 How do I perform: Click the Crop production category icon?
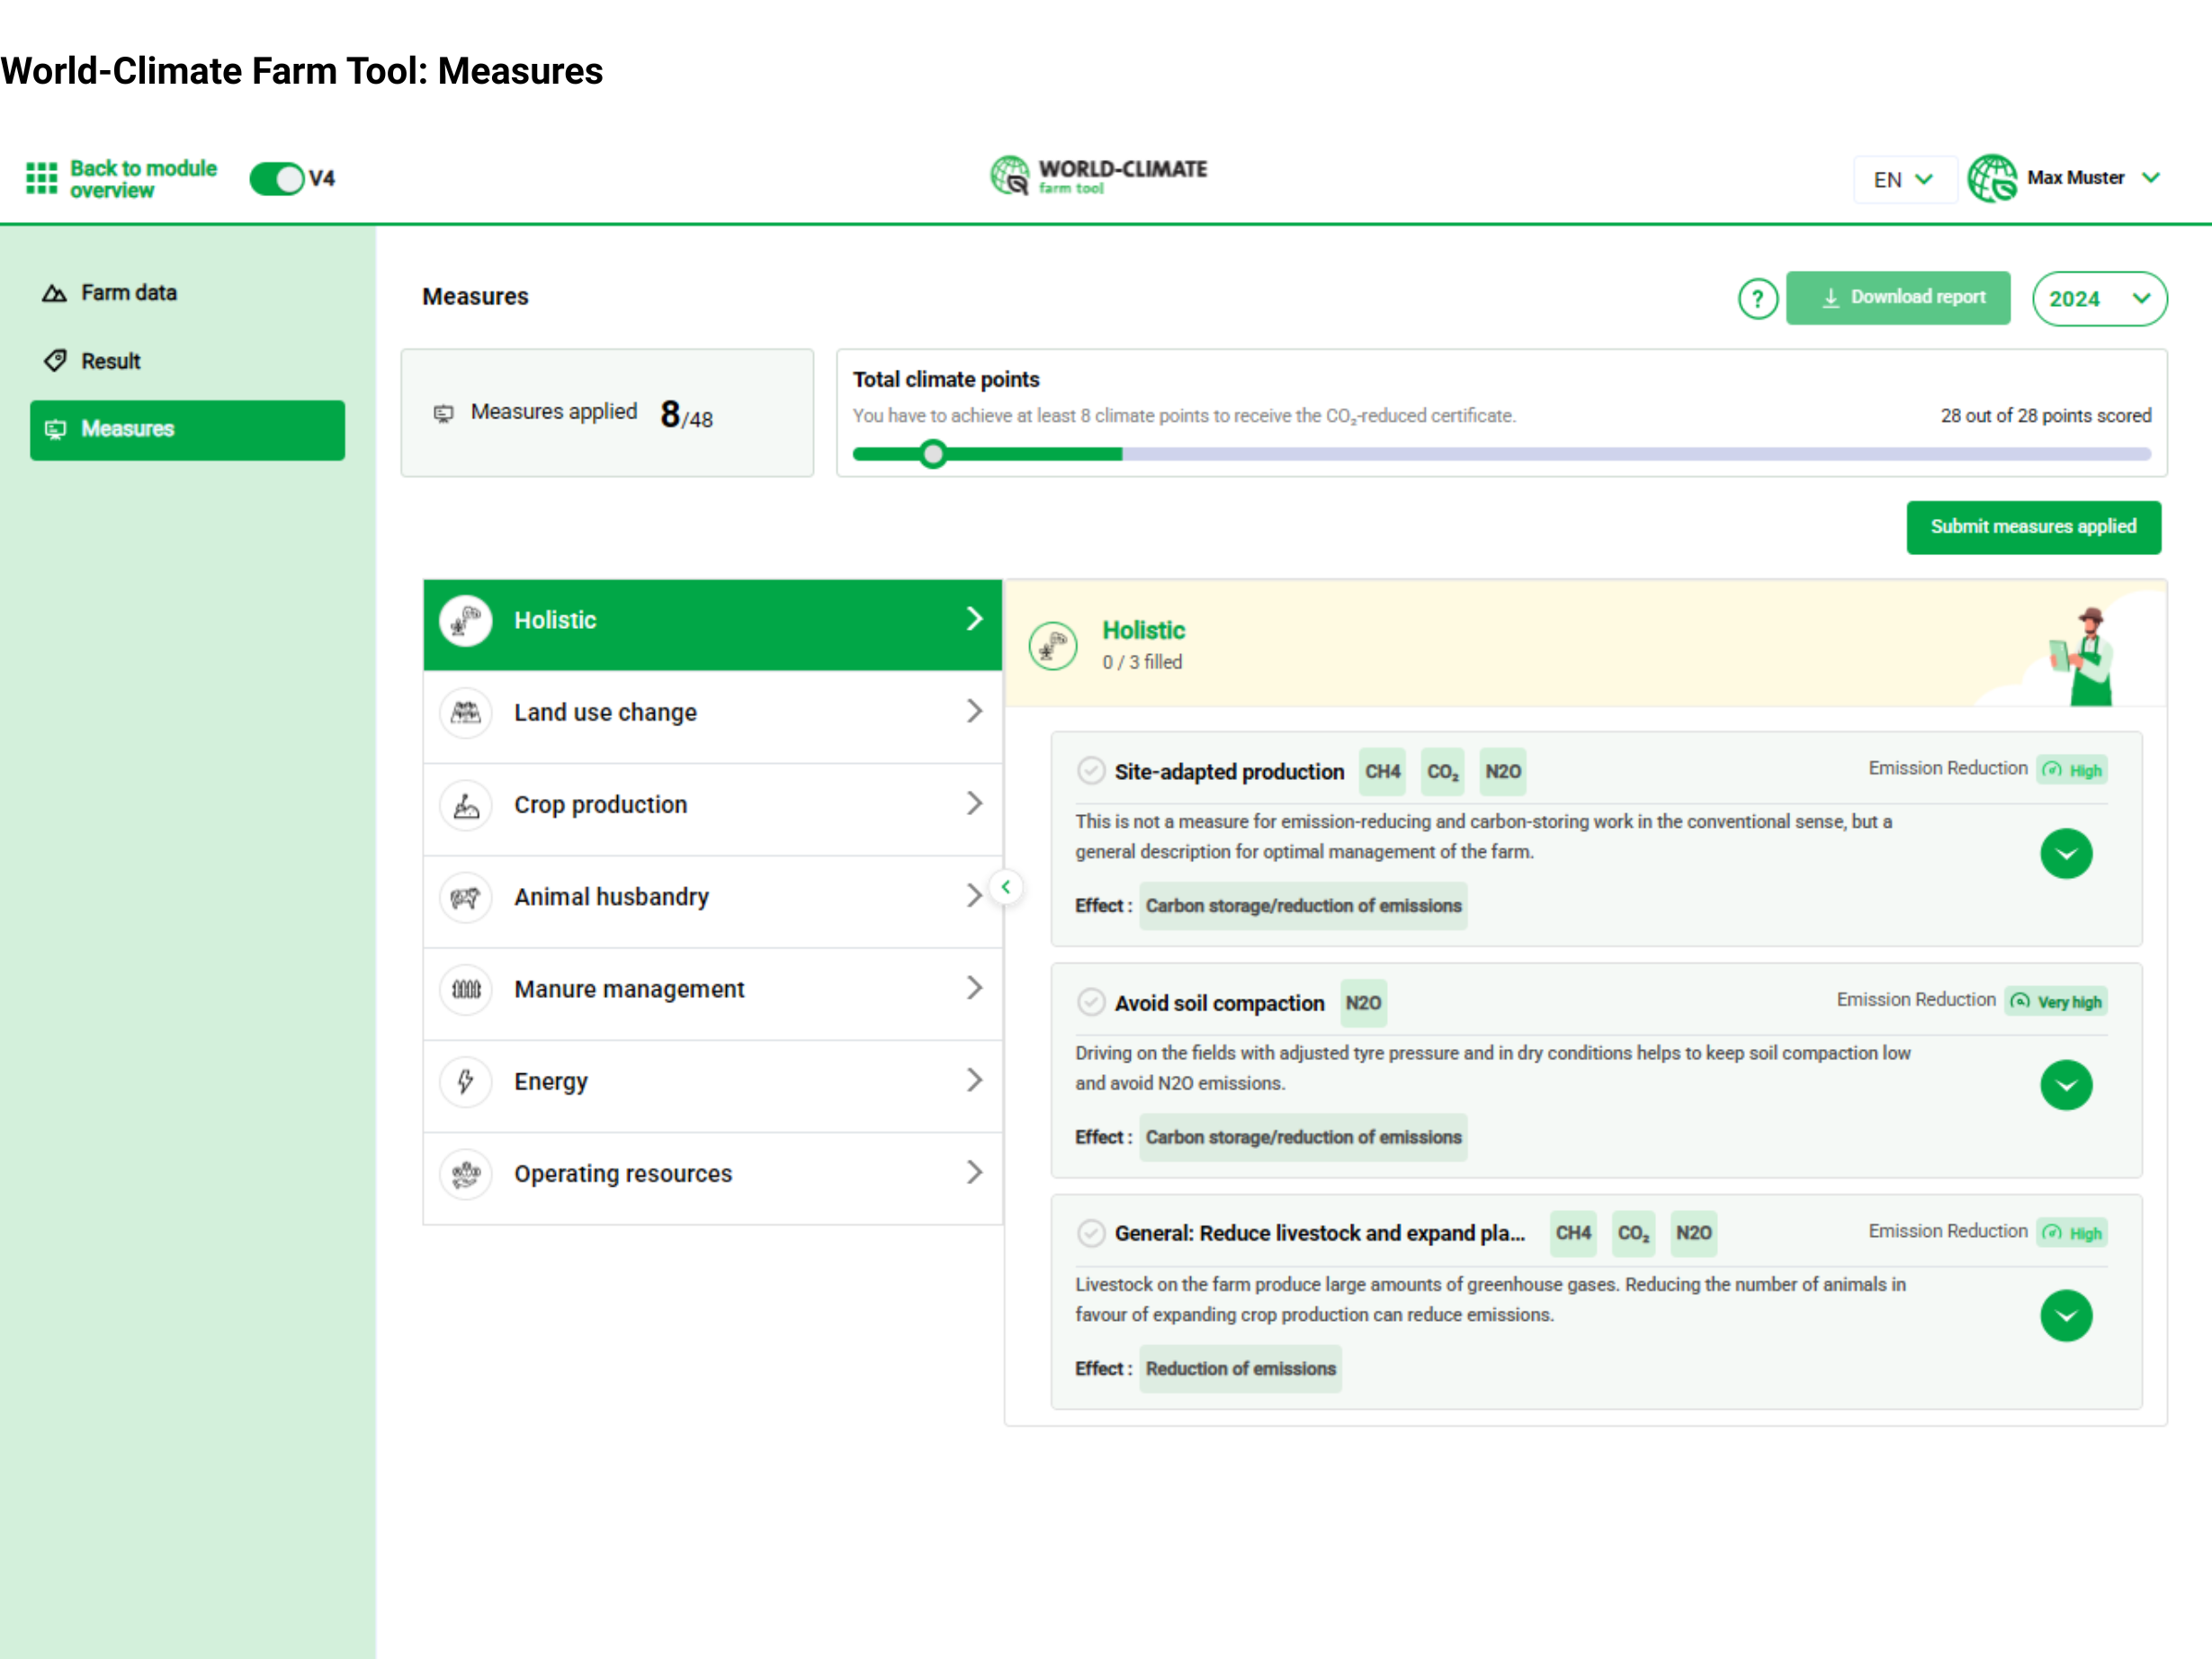(466, 805)
